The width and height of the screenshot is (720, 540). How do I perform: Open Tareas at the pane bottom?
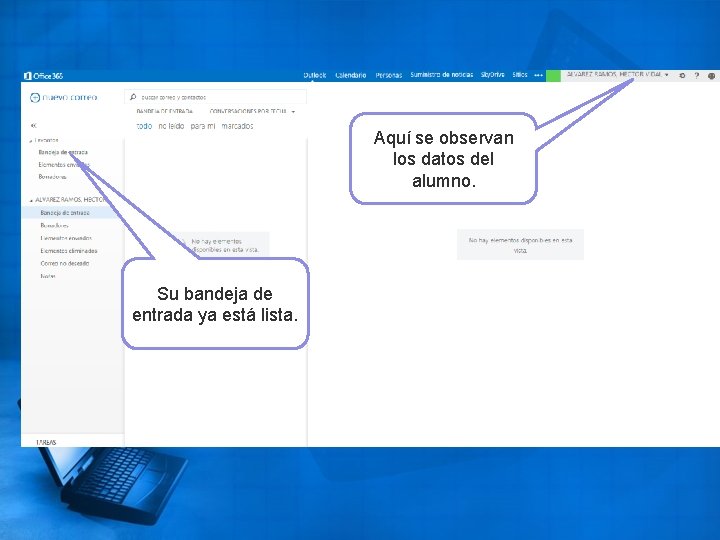[x=46, y=442]
